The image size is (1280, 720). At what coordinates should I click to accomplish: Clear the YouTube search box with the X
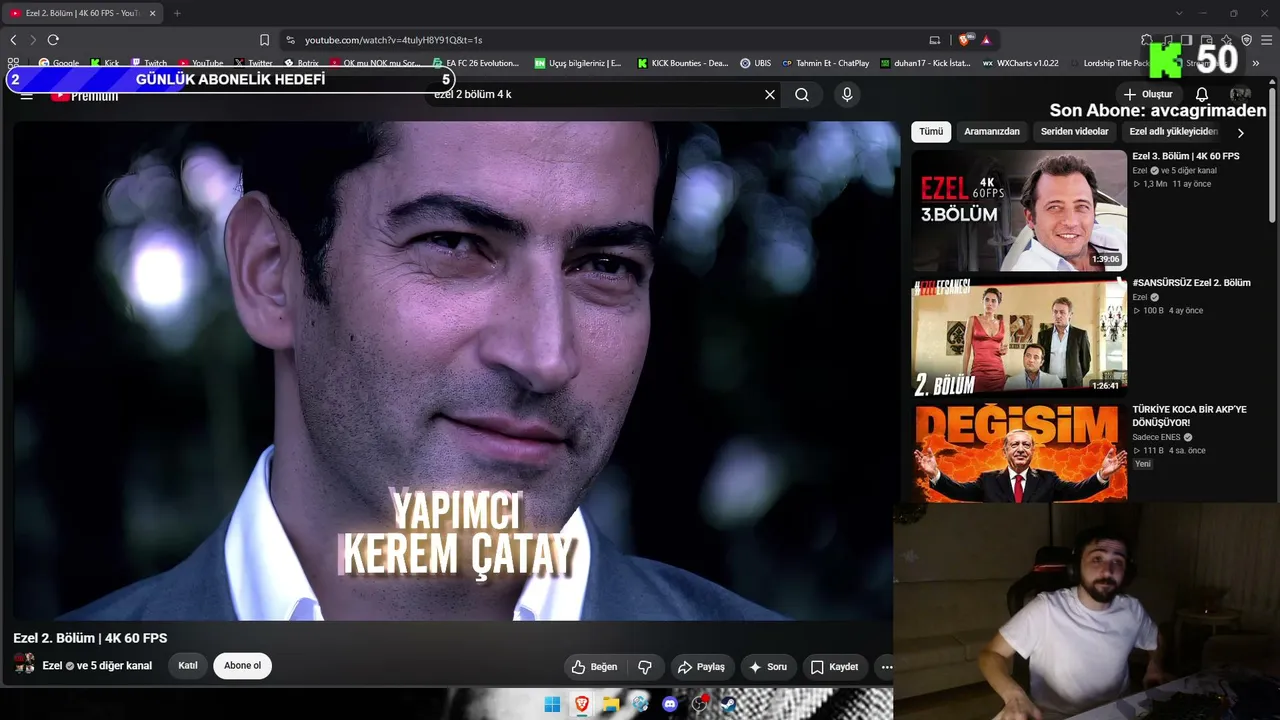[x=770, y=95]
